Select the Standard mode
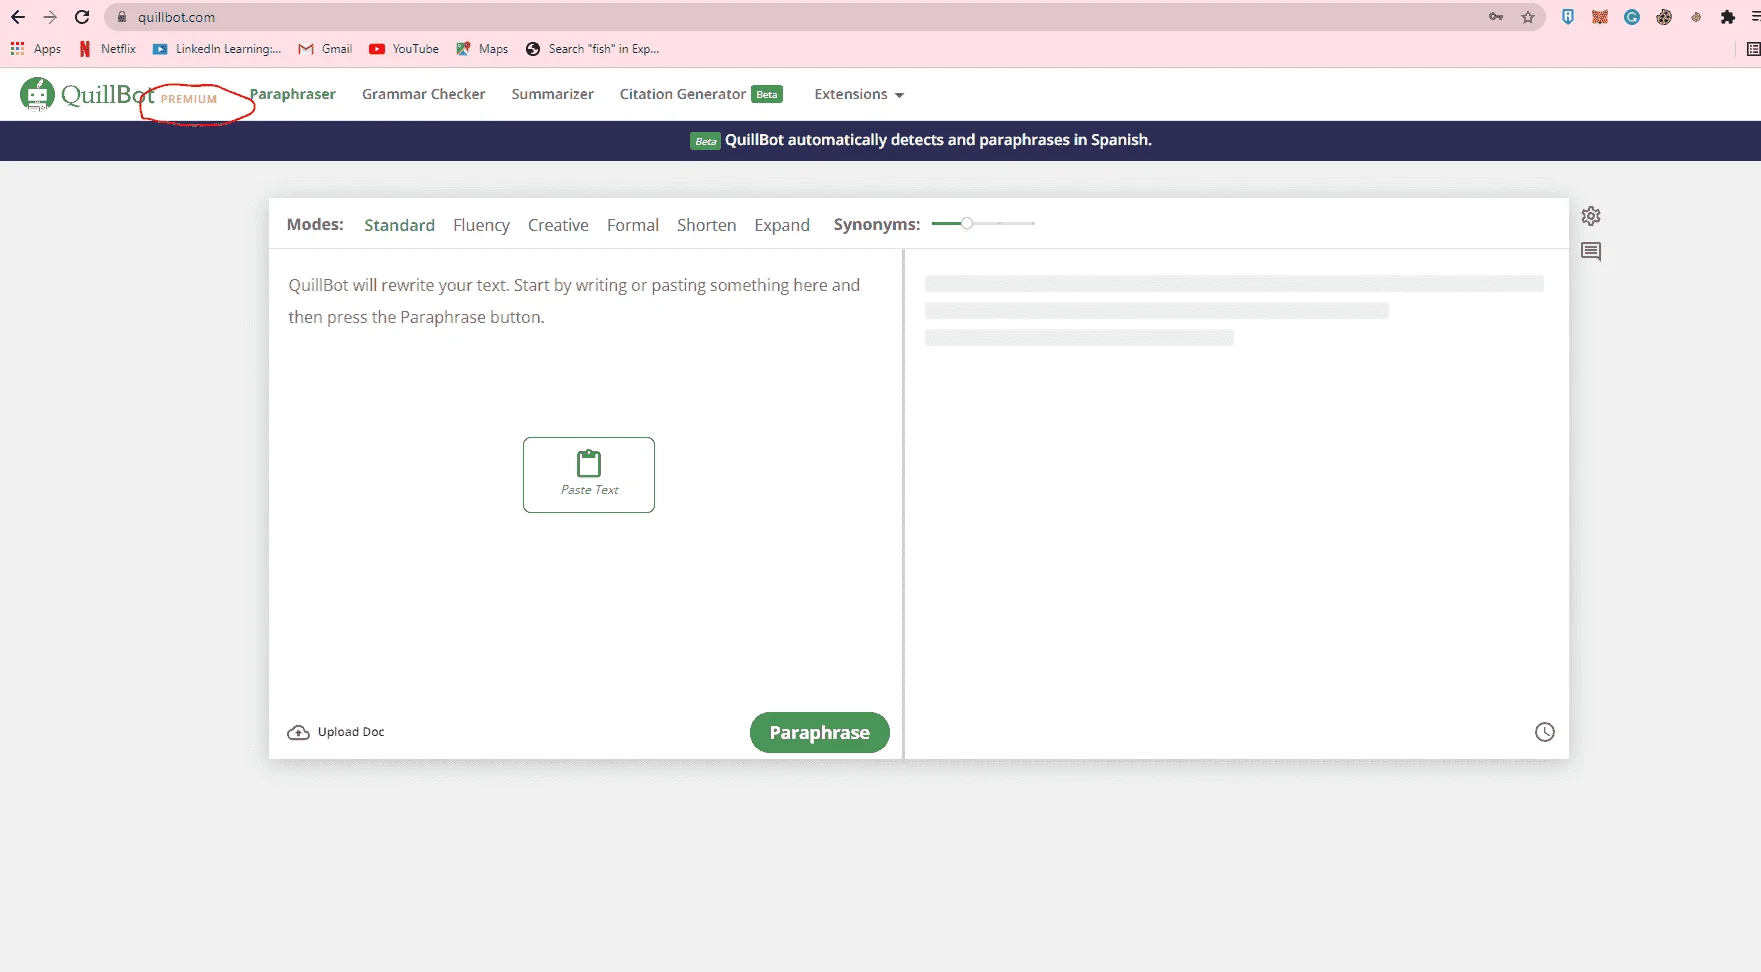 pyautogui.click(x=399, y=225)
